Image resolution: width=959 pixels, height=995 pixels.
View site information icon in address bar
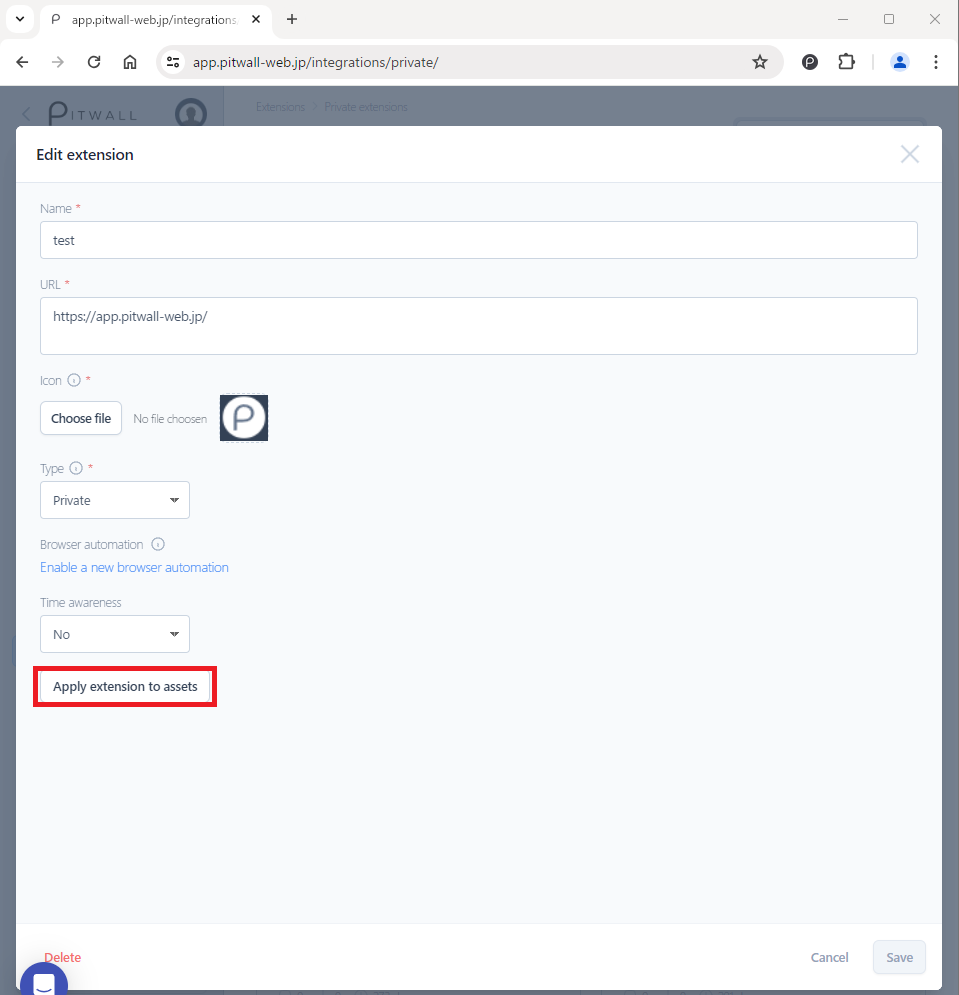pos(172,62)
